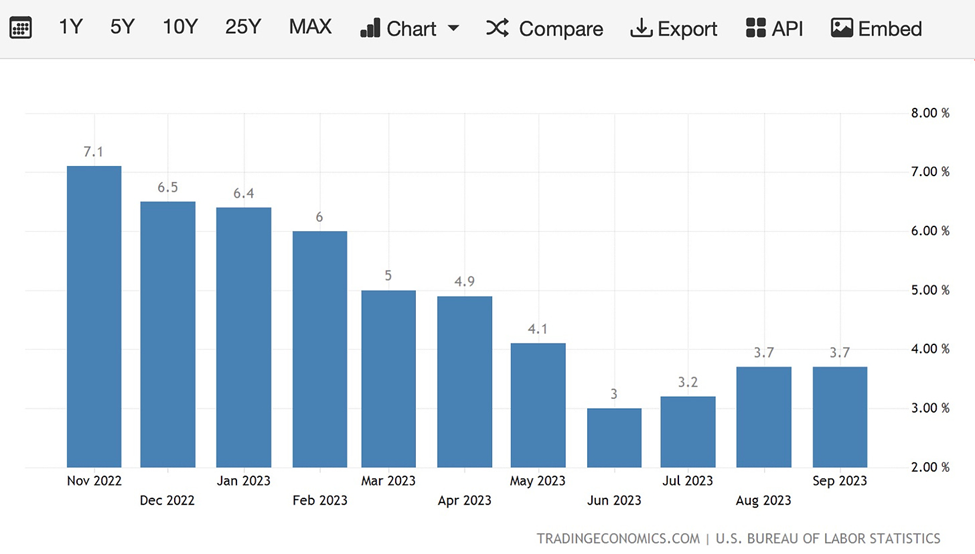Click the Compare shuffle arrows icon
Screen dimensions: 975x554
pyautogui.click(x=497, y=28)
